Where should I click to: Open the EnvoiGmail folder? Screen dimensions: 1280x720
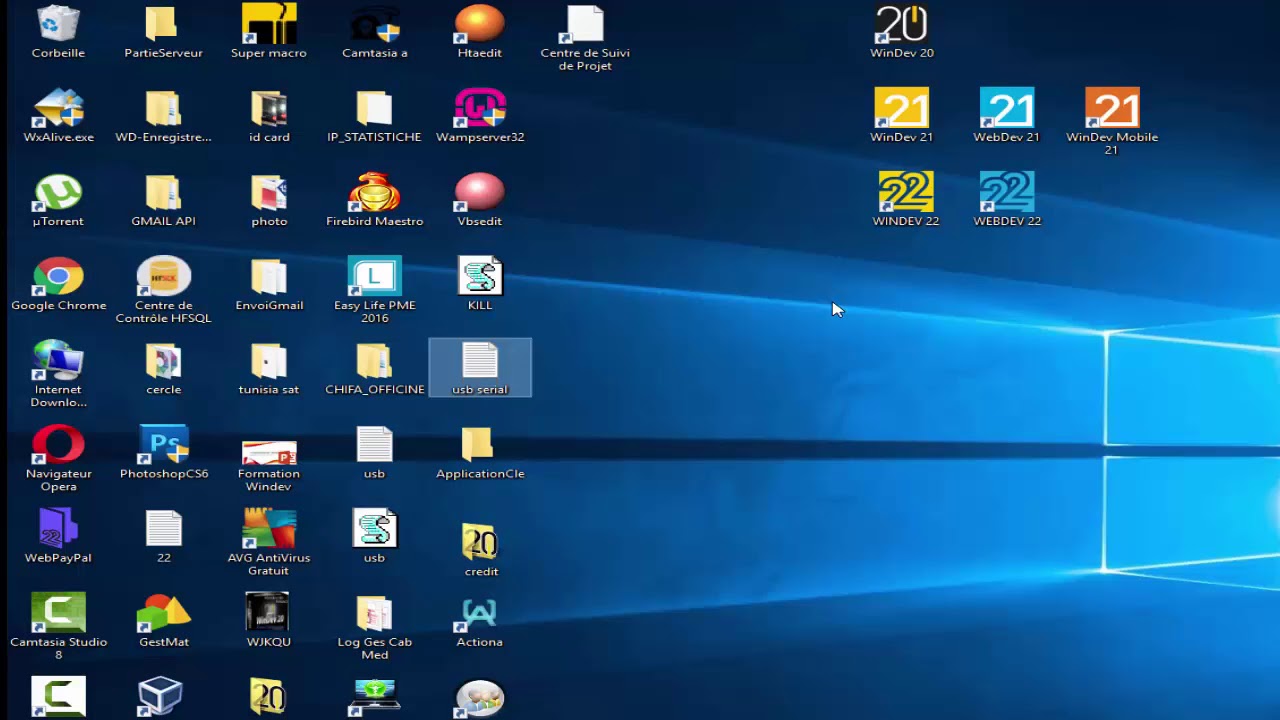tap(269, 284)
